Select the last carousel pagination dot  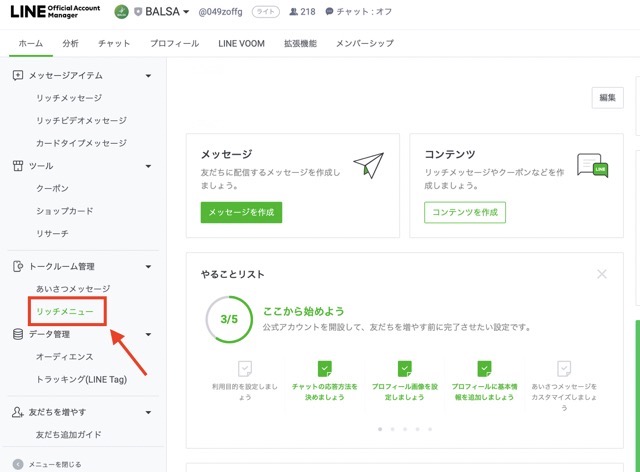point(430,429)
